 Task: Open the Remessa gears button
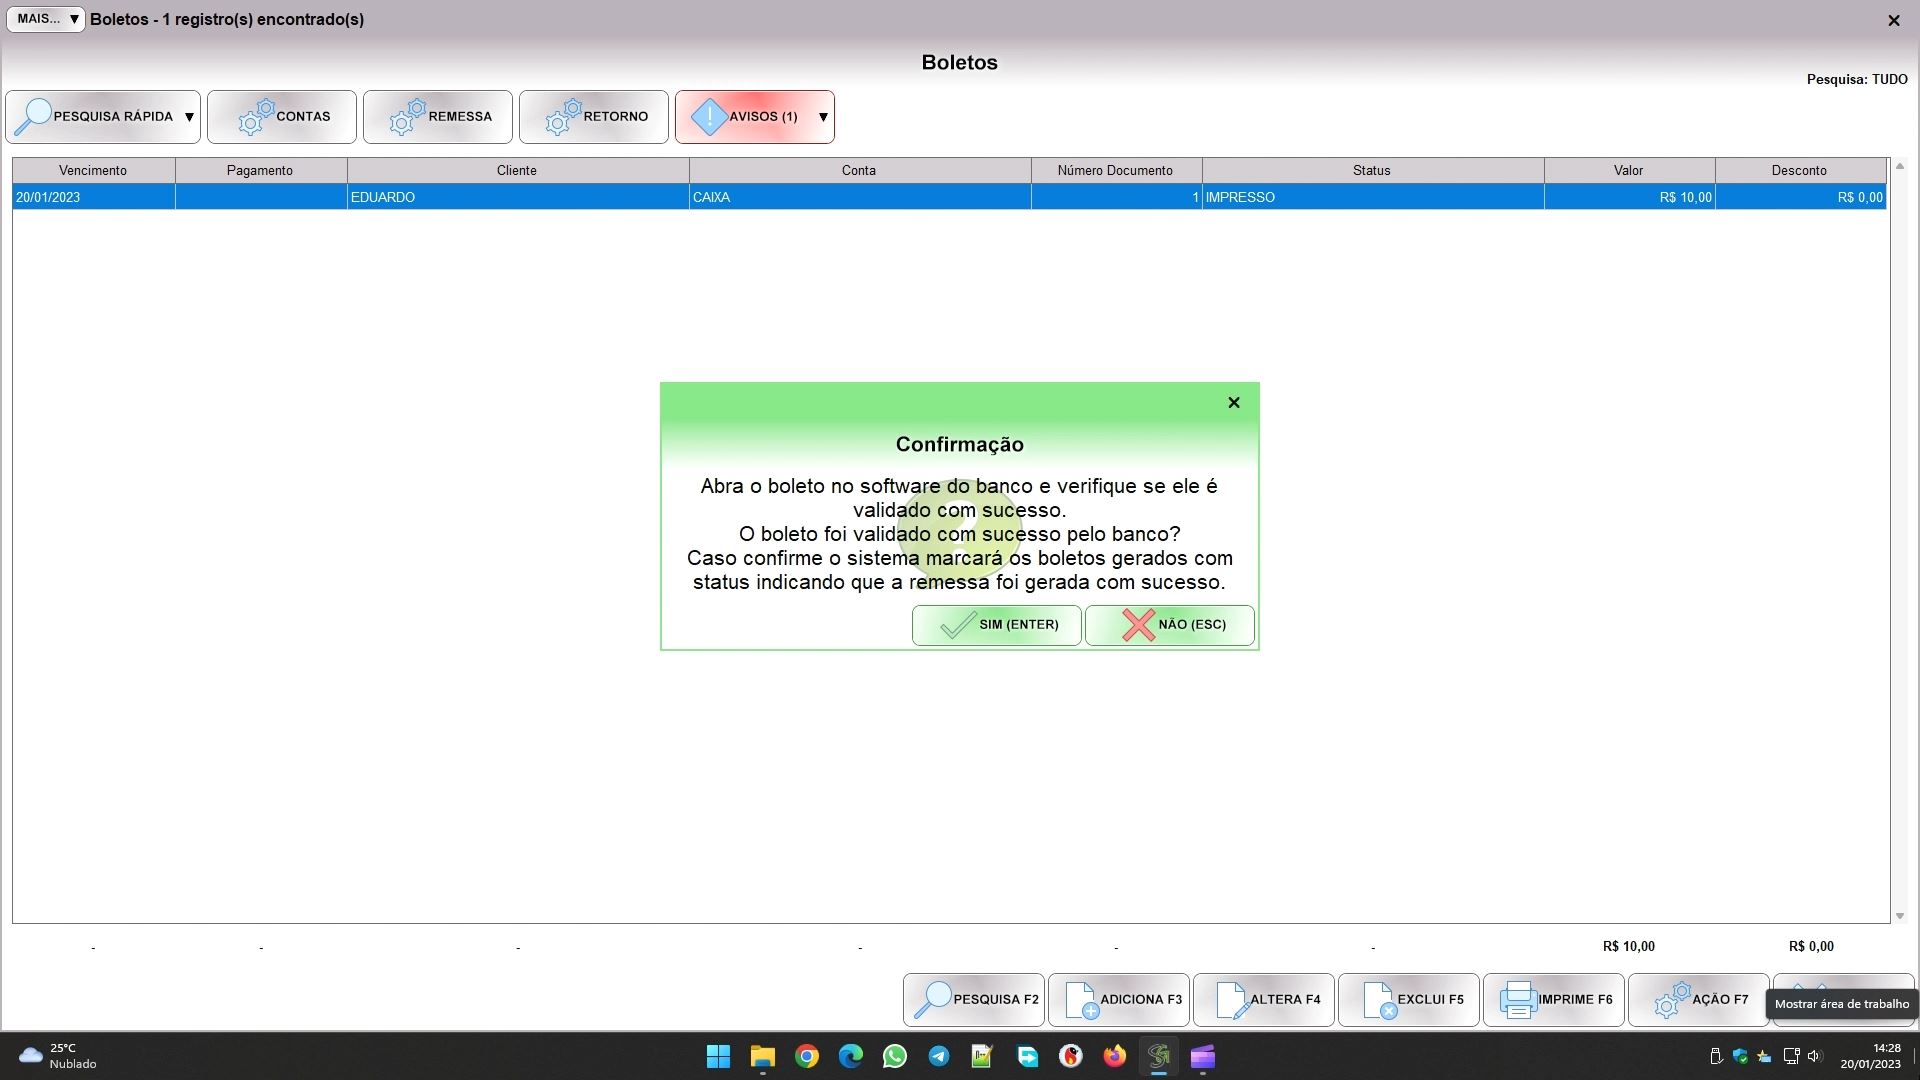pyautogui.click(x=408, y=117)
